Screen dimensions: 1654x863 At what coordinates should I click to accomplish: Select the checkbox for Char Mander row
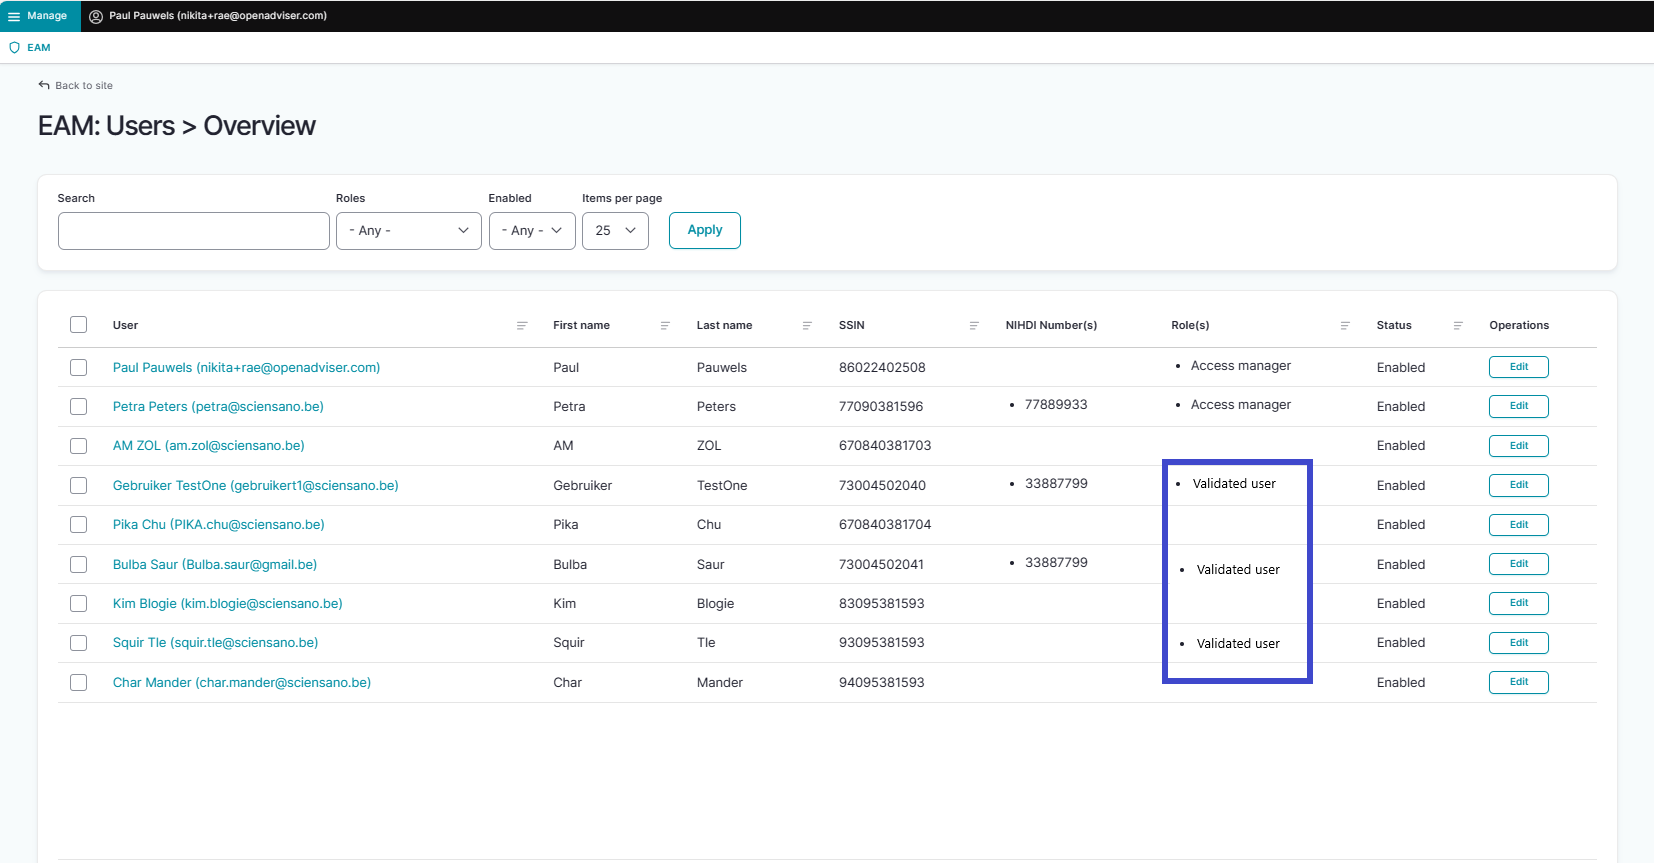point(79,683)
